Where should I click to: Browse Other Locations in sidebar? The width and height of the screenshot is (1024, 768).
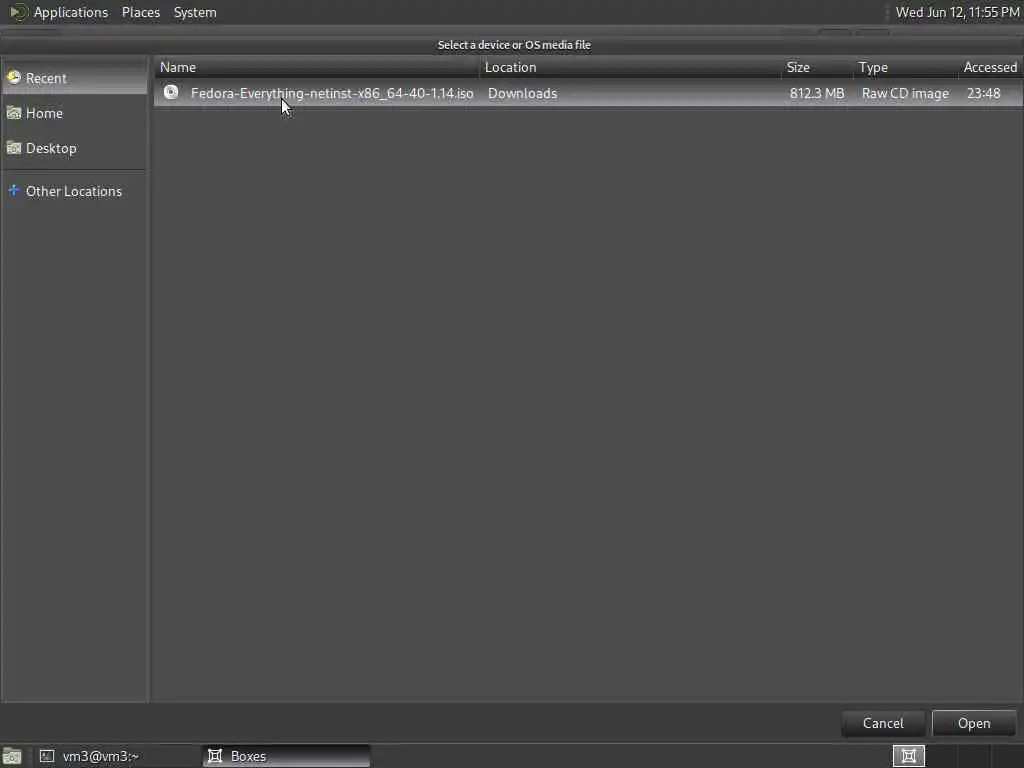coord(74,191)
